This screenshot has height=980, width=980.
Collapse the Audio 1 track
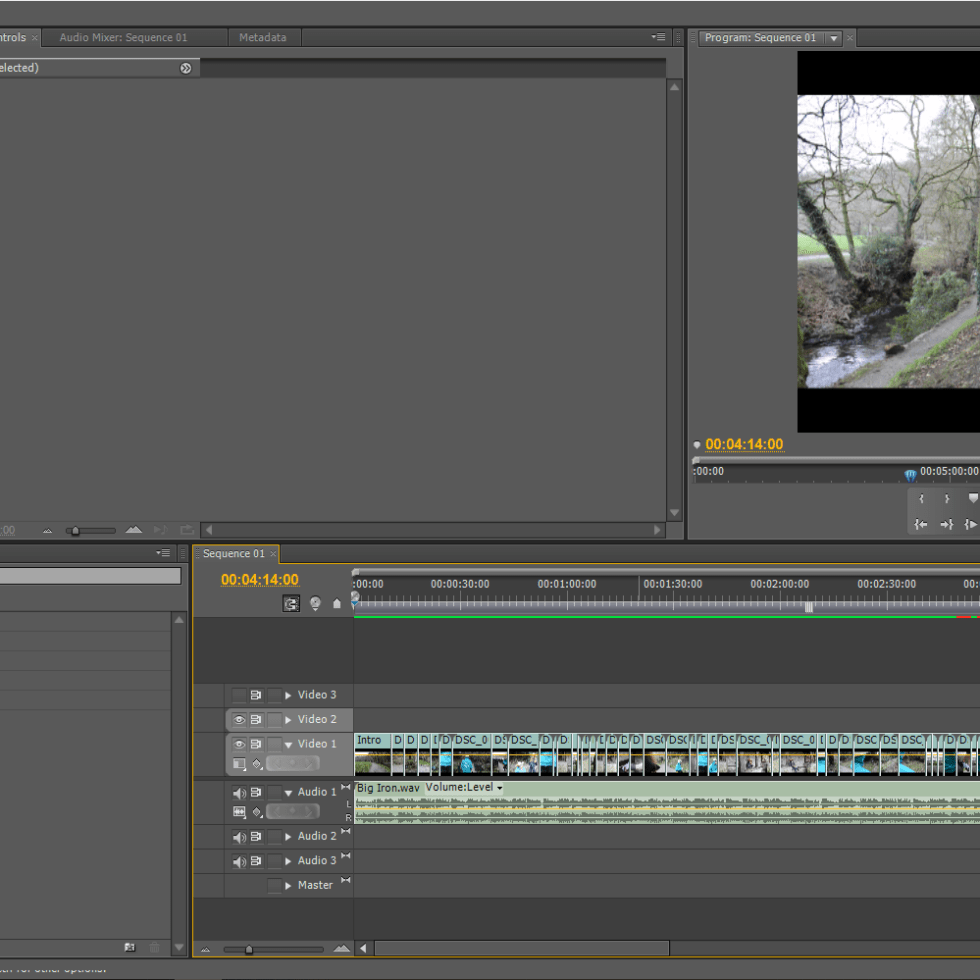tap(288, 792)
